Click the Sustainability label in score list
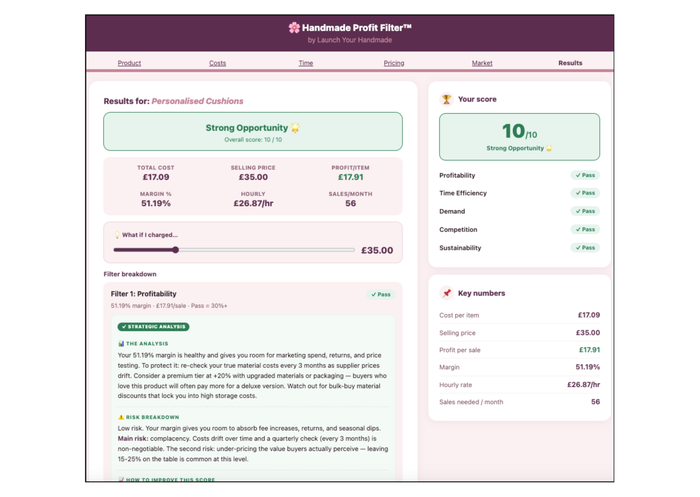 460,248
